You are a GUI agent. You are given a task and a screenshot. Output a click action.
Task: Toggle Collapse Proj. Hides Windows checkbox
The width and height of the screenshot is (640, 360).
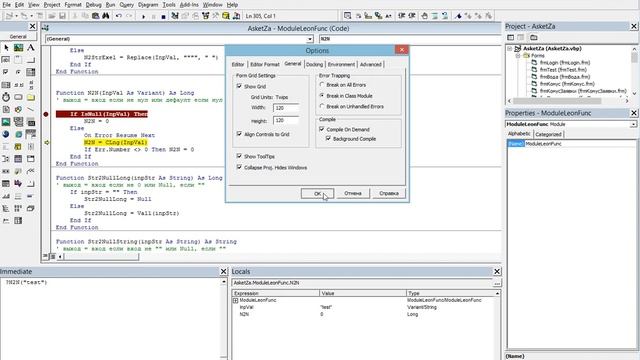pyautogui.click(x=239, y=167)
